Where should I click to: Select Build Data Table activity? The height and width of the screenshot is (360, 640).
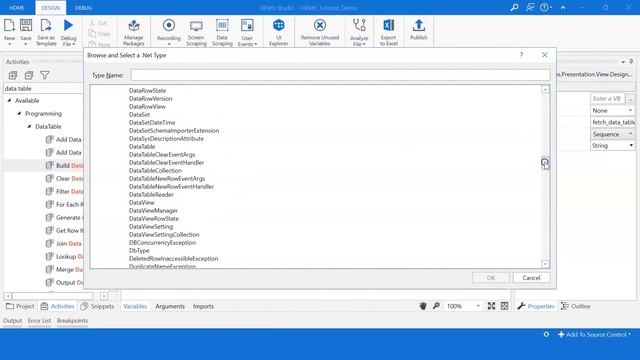64,165
